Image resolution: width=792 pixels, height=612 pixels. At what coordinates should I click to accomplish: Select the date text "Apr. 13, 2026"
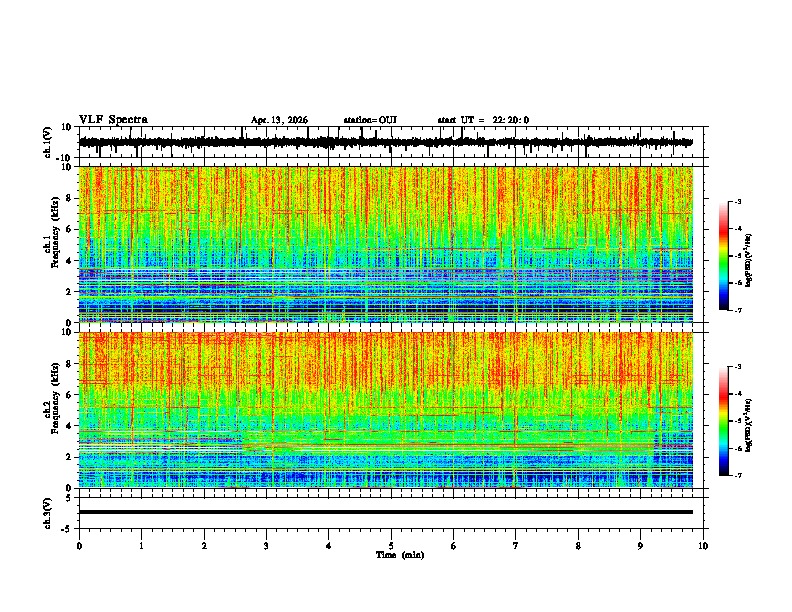pos(279,120)
